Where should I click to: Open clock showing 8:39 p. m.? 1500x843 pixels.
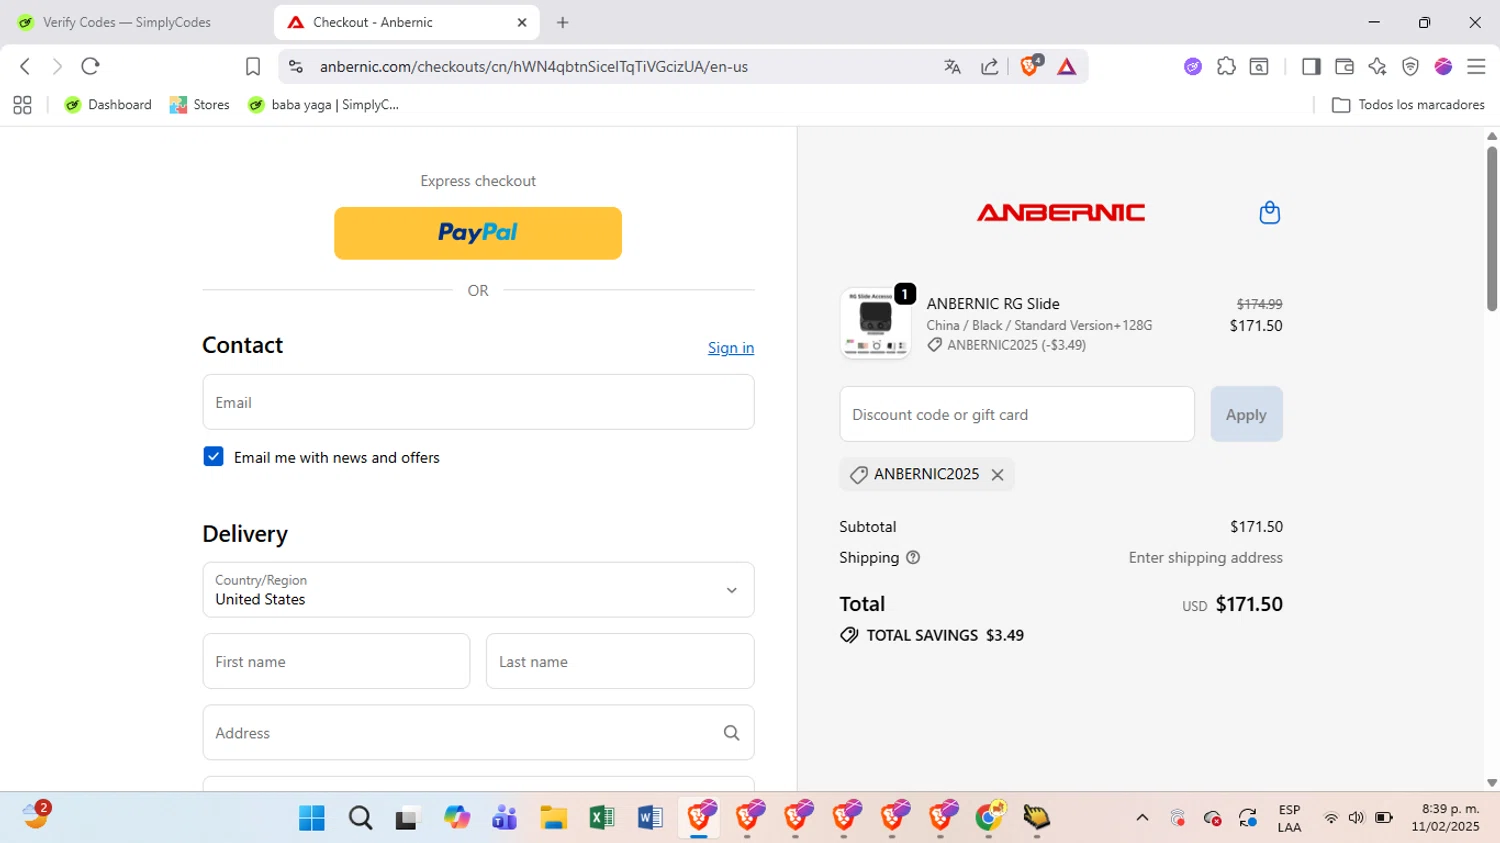(x=1445, y=818)
